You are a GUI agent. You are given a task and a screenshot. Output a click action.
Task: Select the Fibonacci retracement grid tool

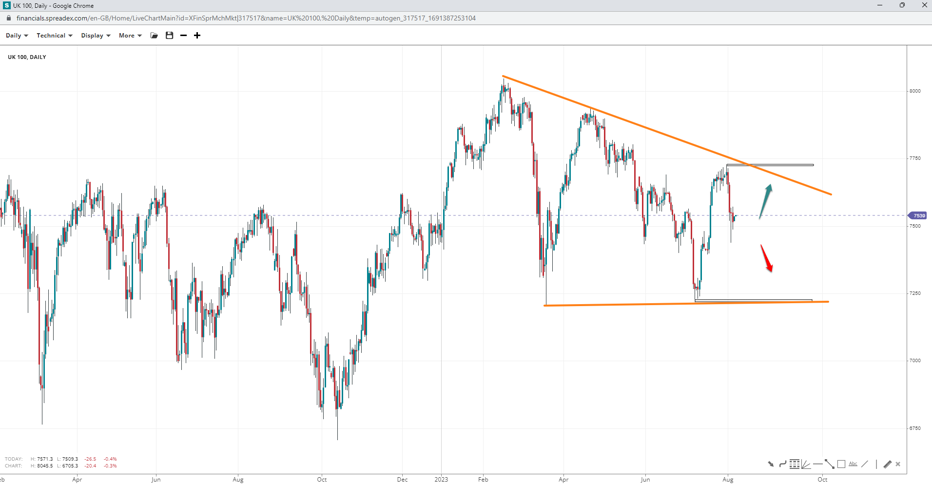(x=794, y=464)
